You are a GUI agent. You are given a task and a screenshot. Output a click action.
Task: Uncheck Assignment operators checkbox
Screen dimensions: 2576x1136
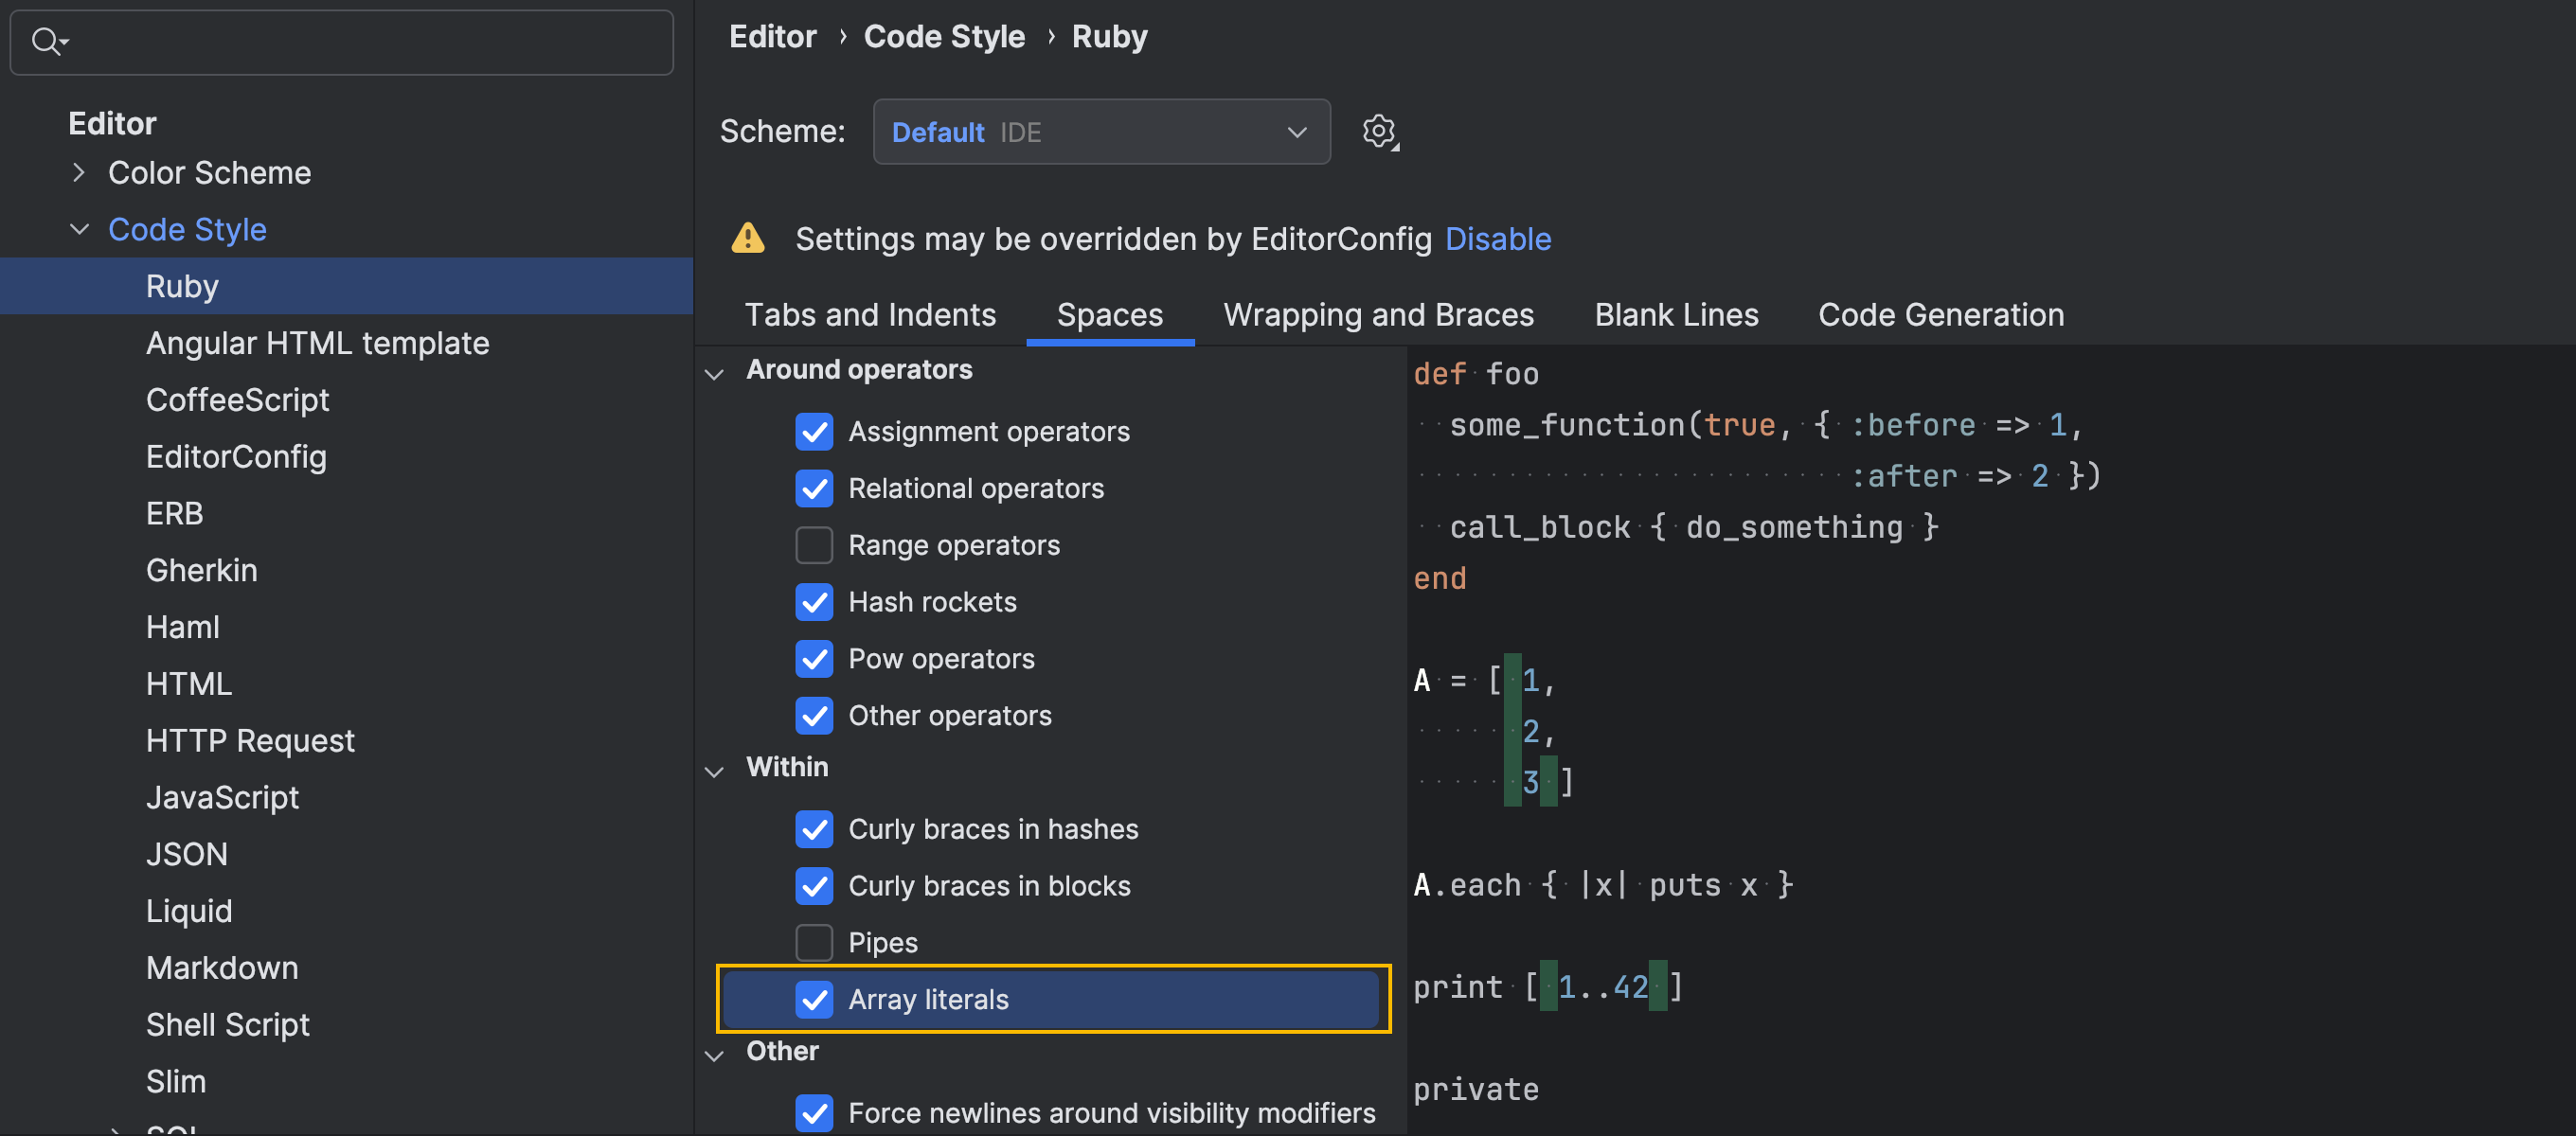(814, 432)
